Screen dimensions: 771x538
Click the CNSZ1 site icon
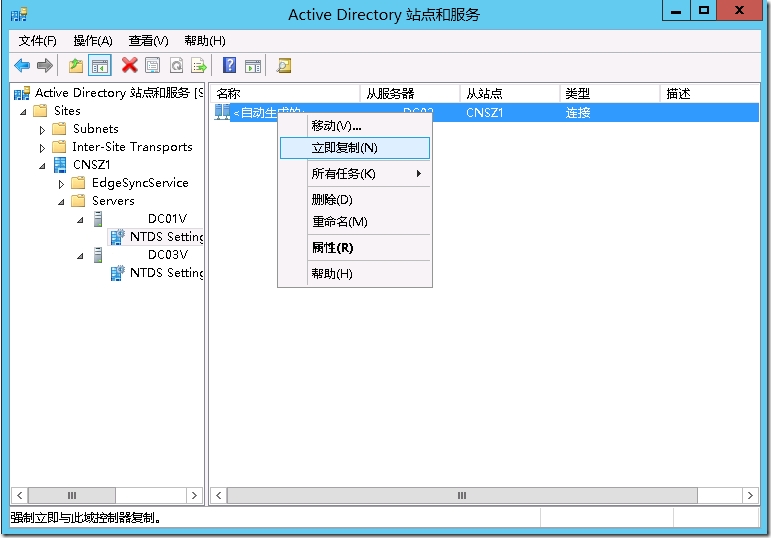(60, 165)
